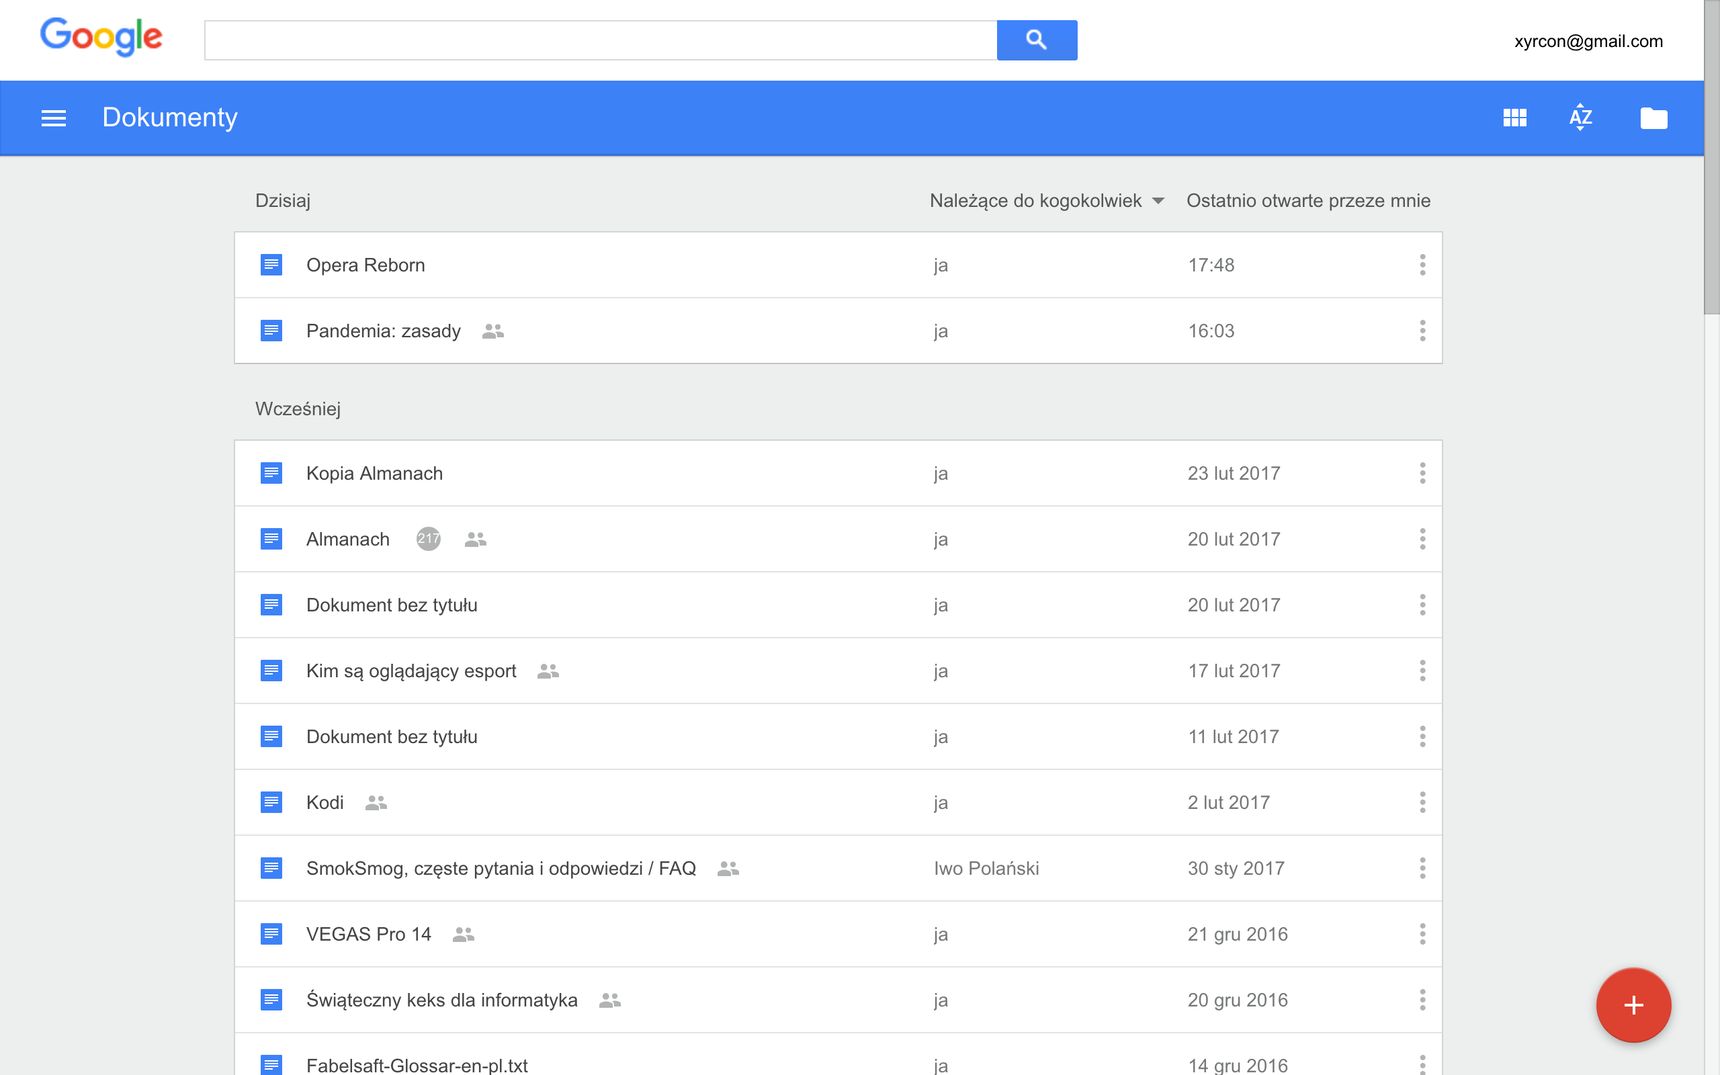Open more options for Dokument bez tytułu 11 lut
The height and width of the screenshot is (1075, 1720).
click(x=1422, y=737)
